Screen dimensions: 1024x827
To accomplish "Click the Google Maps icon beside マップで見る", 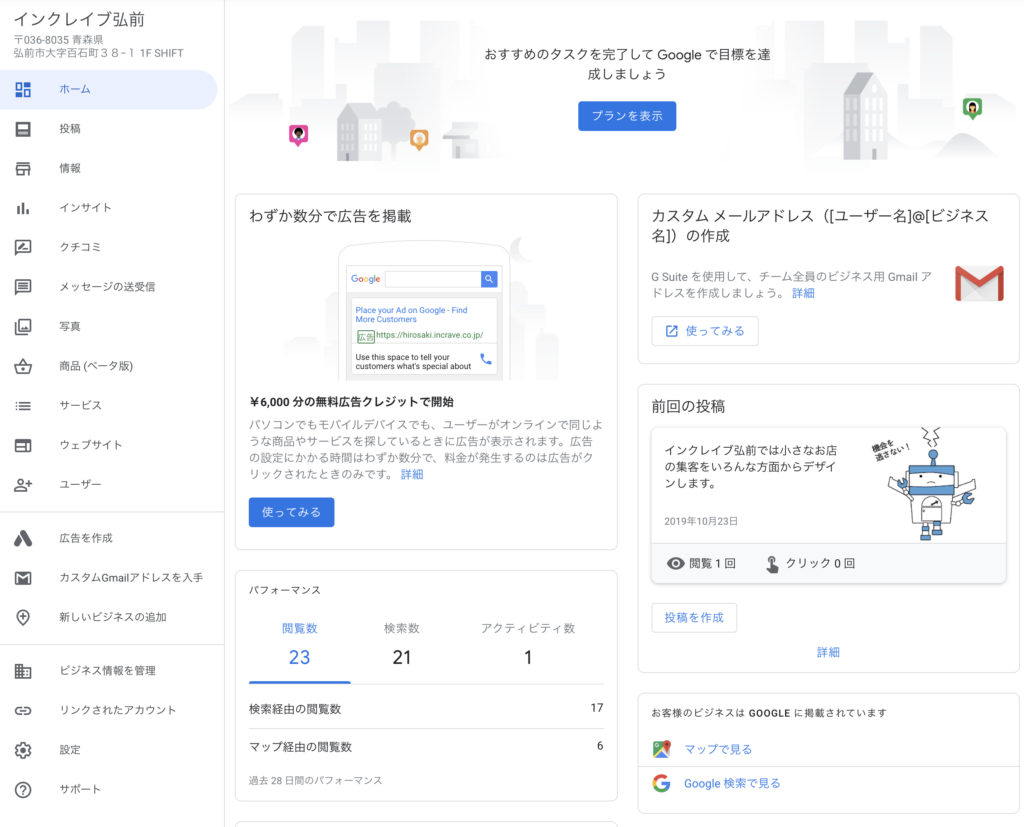I will (662, 749).
